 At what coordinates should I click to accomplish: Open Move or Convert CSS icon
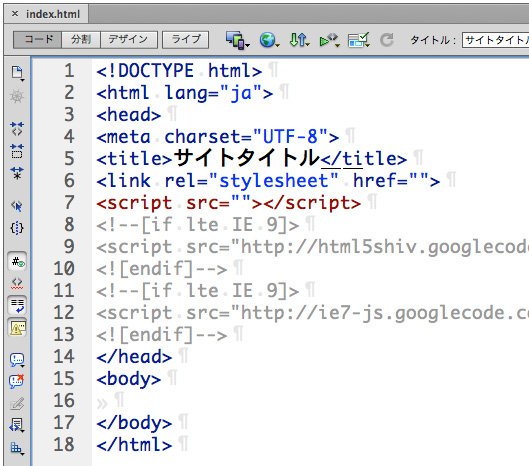pos(17,448)
